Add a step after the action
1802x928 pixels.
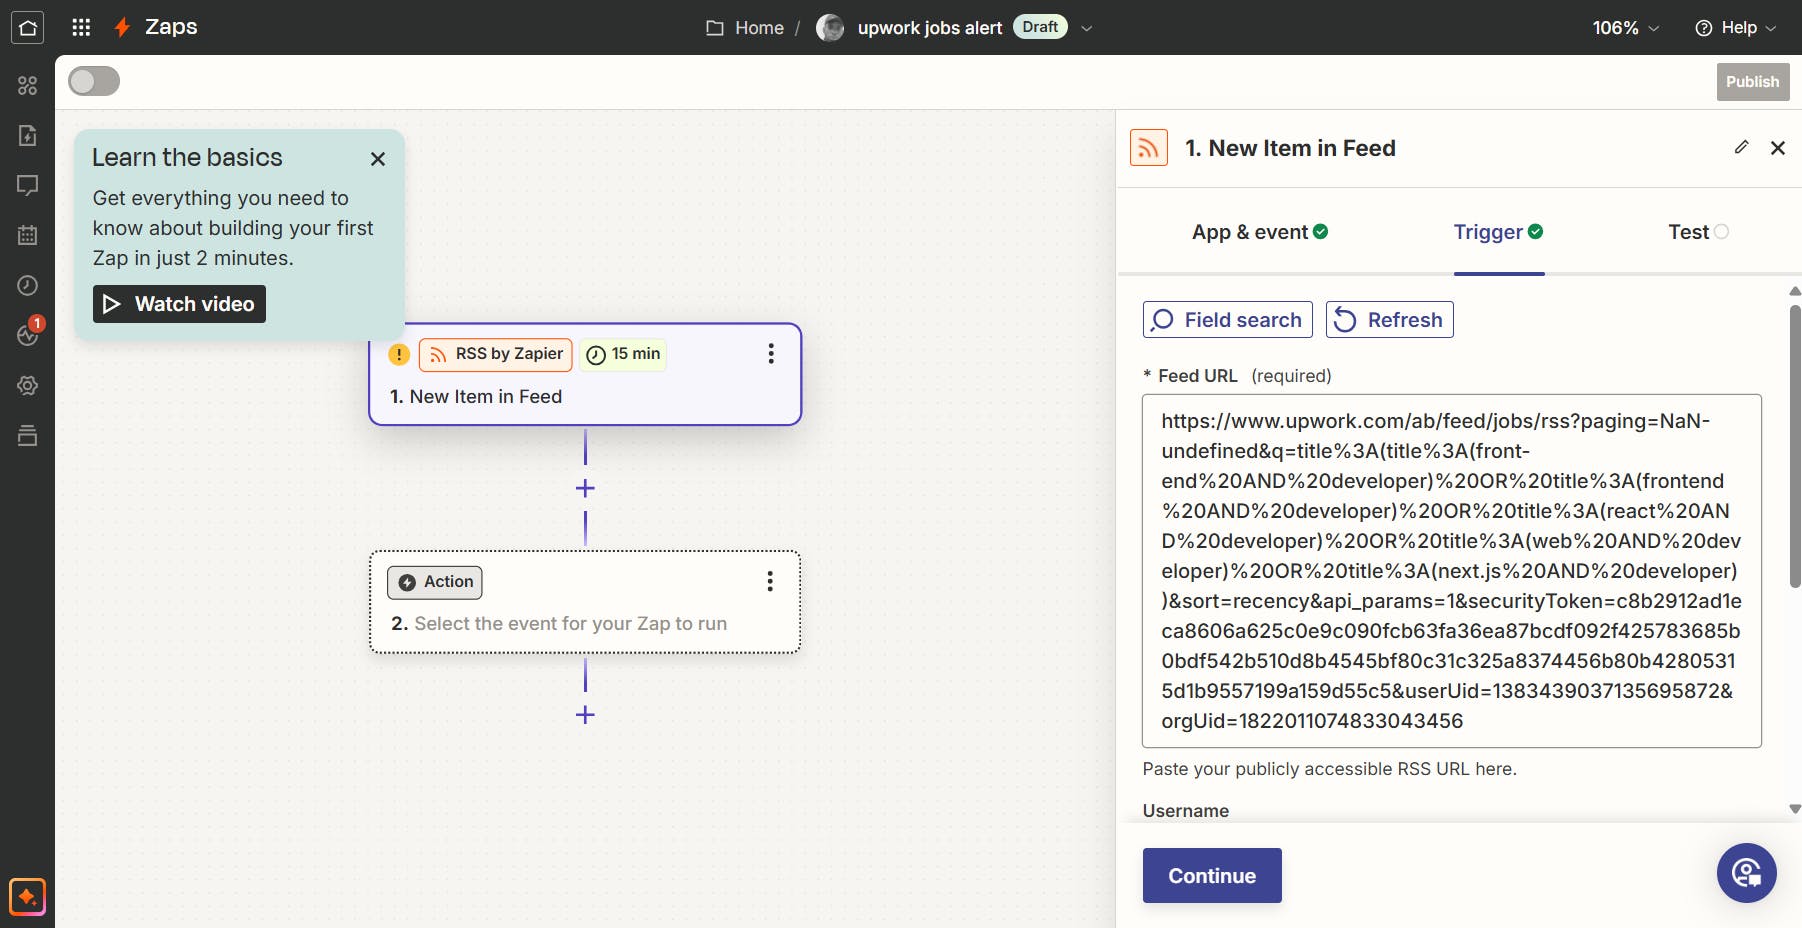pyautogui.click(x=586, y=715)
